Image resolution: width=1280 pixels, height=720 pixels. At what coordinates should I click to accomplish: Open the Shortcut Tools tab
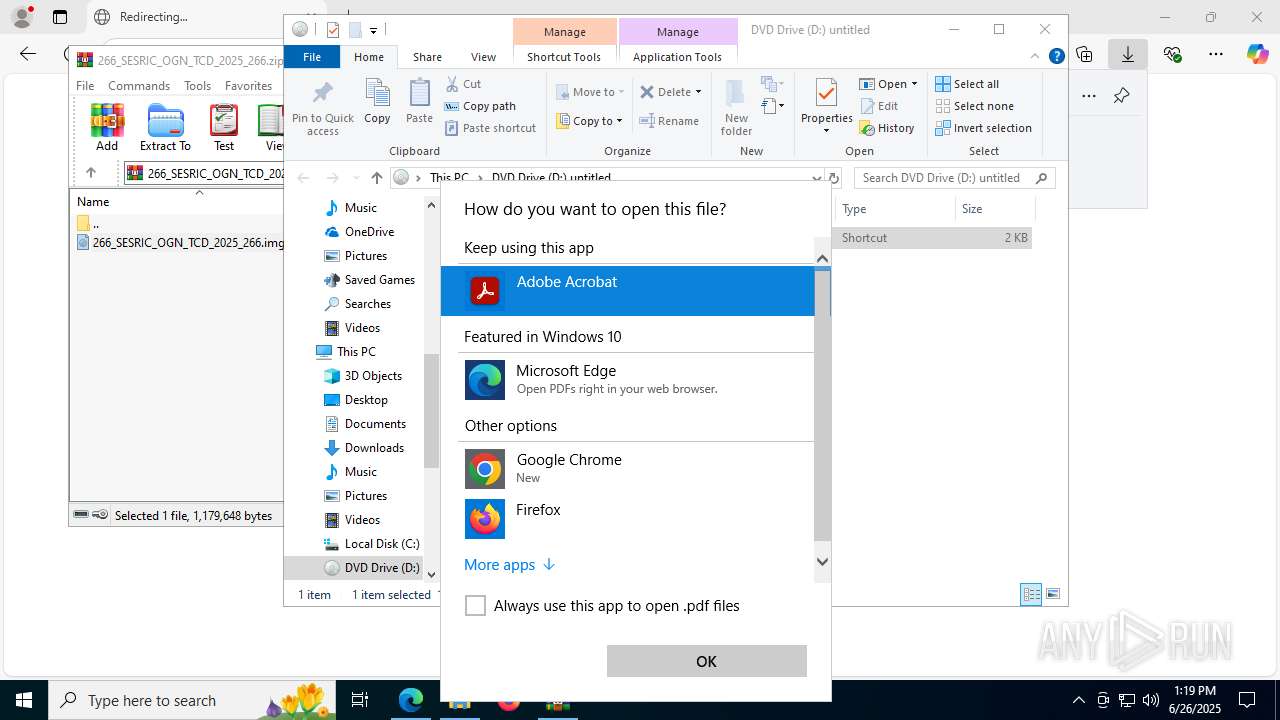pyautogui.click(x=564, y=57)
